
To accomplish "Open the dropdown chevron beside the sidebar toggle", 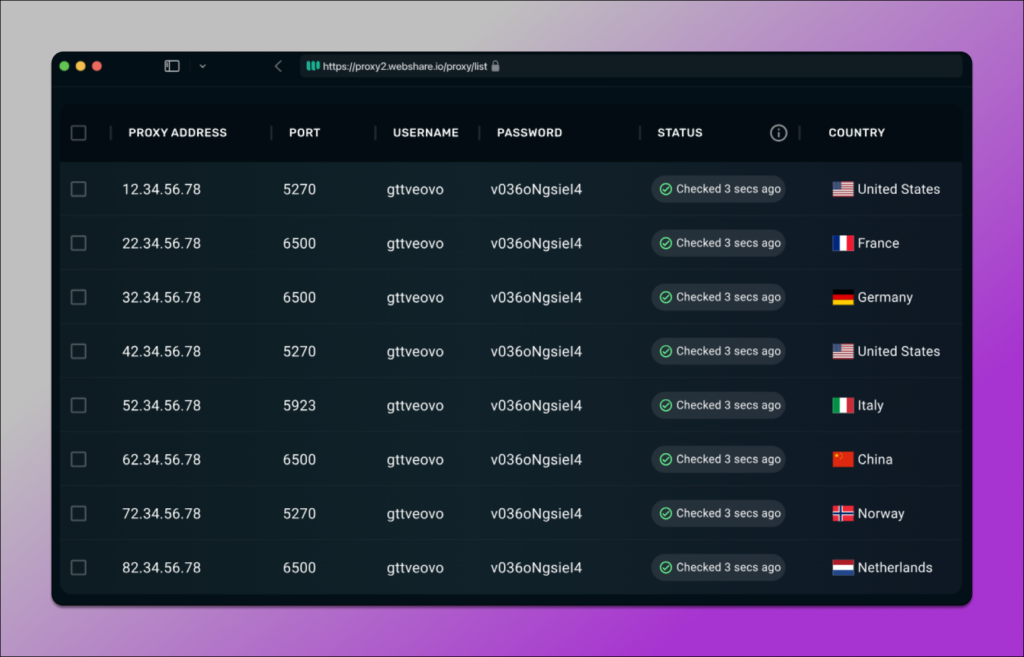I will pyautogui.click(x=203, y=65).
